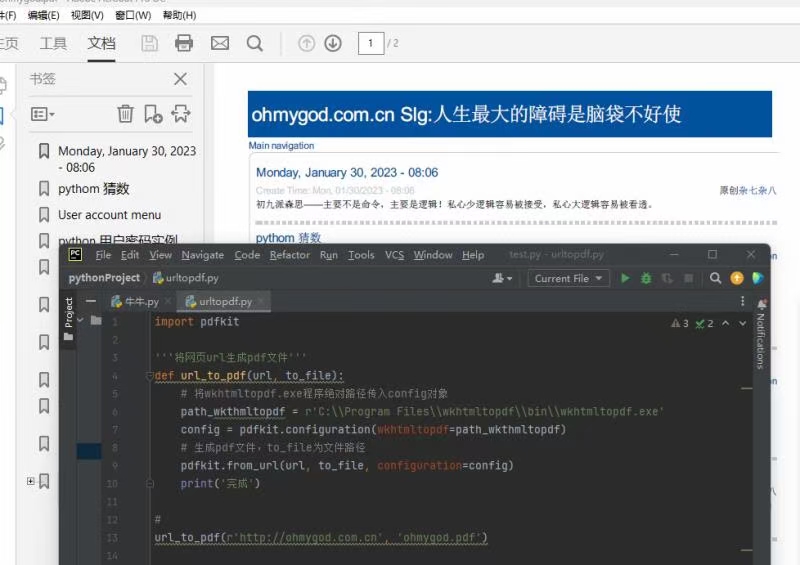Open the 视图(V) menu in PDF reader
The height and width of the screenshot is (565, 800).
click(x=87, y=15)
